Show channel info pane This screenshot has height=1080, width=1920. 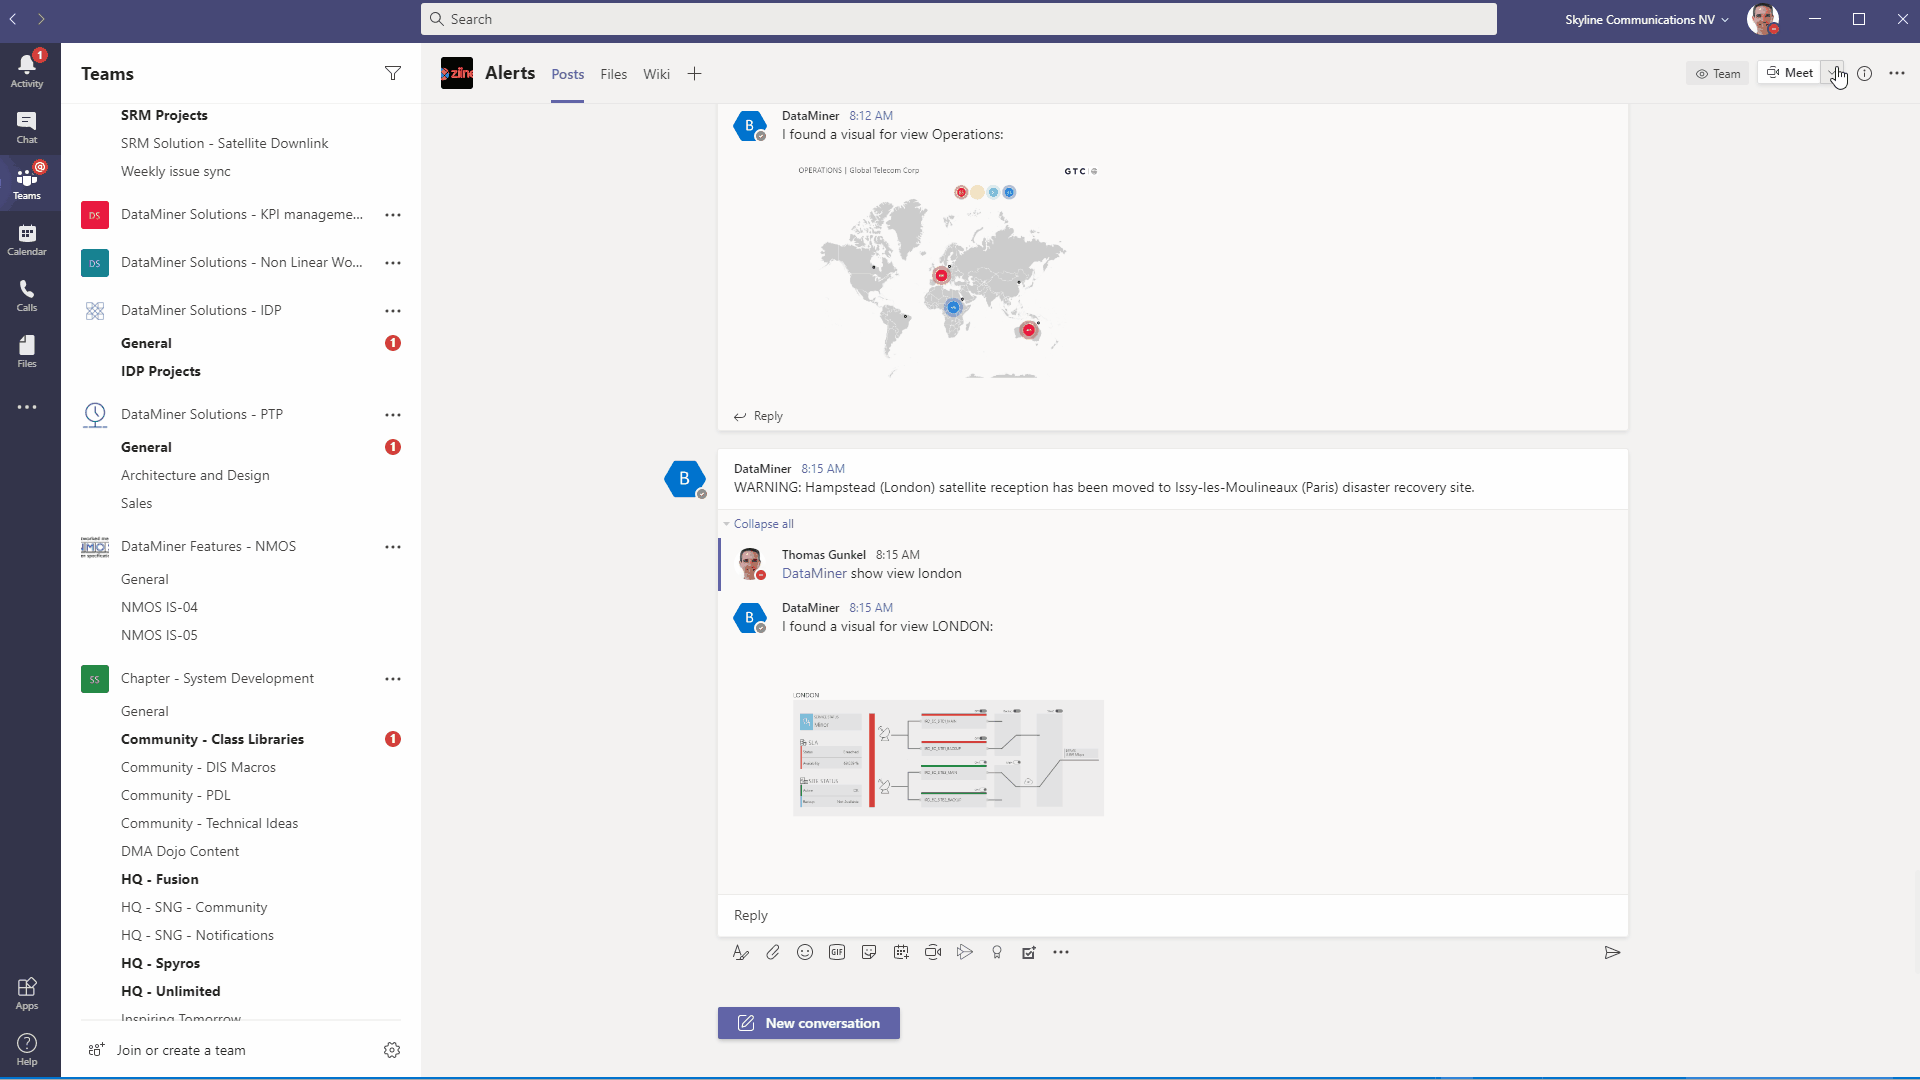click(1865, 73)
